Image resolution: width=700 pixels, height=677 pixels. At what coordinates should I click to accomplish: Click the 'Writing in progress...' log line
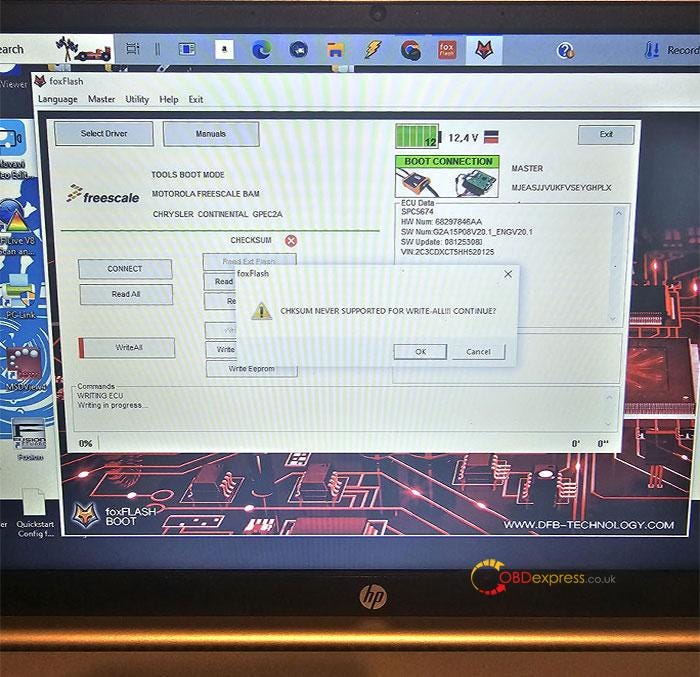[x=112, y=405]
